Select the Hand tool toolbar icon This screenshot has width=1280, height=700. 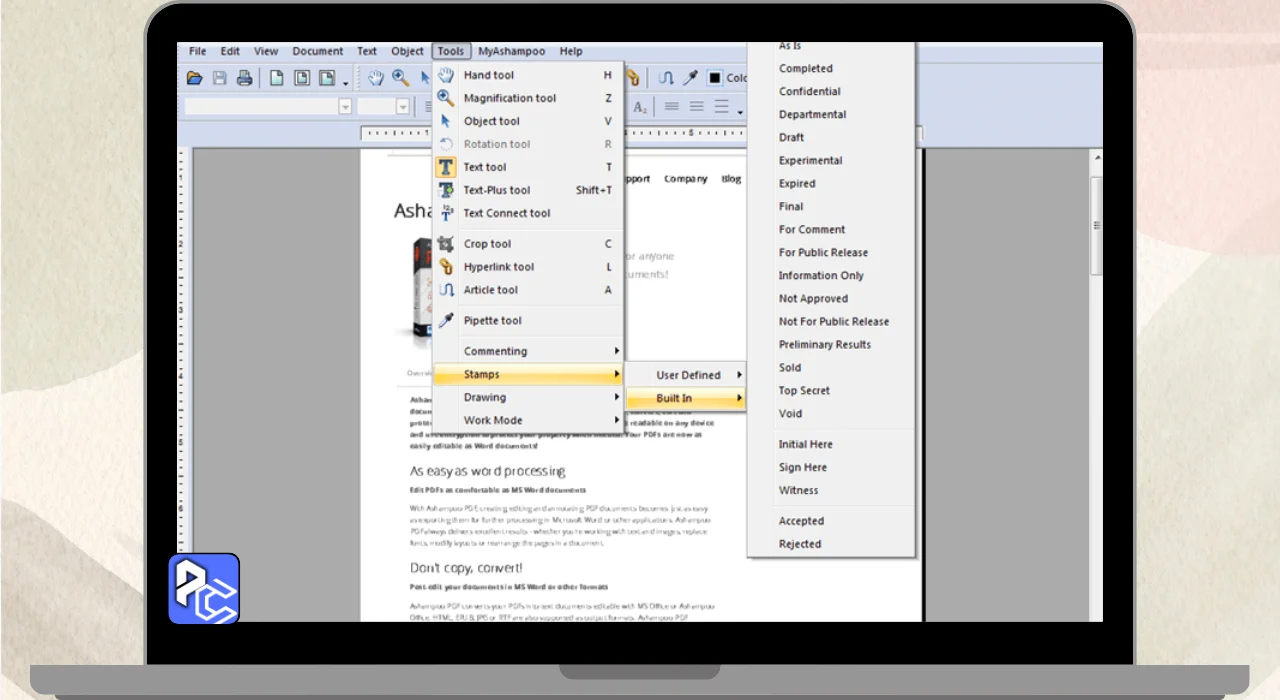376,78
